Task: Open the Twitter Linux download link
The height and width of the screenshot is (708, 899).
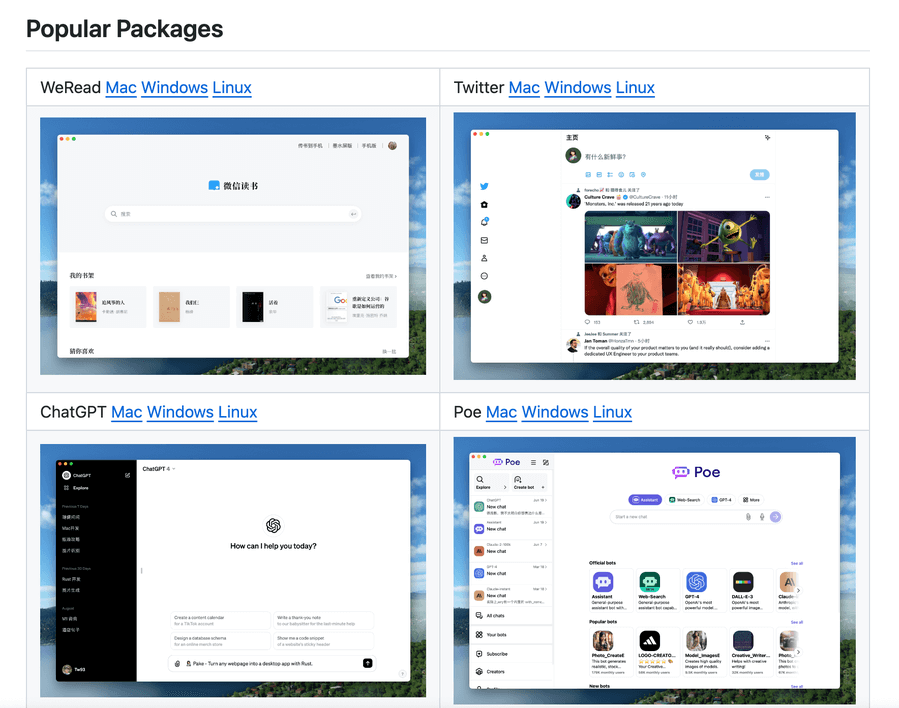Action: coord(635,87)
